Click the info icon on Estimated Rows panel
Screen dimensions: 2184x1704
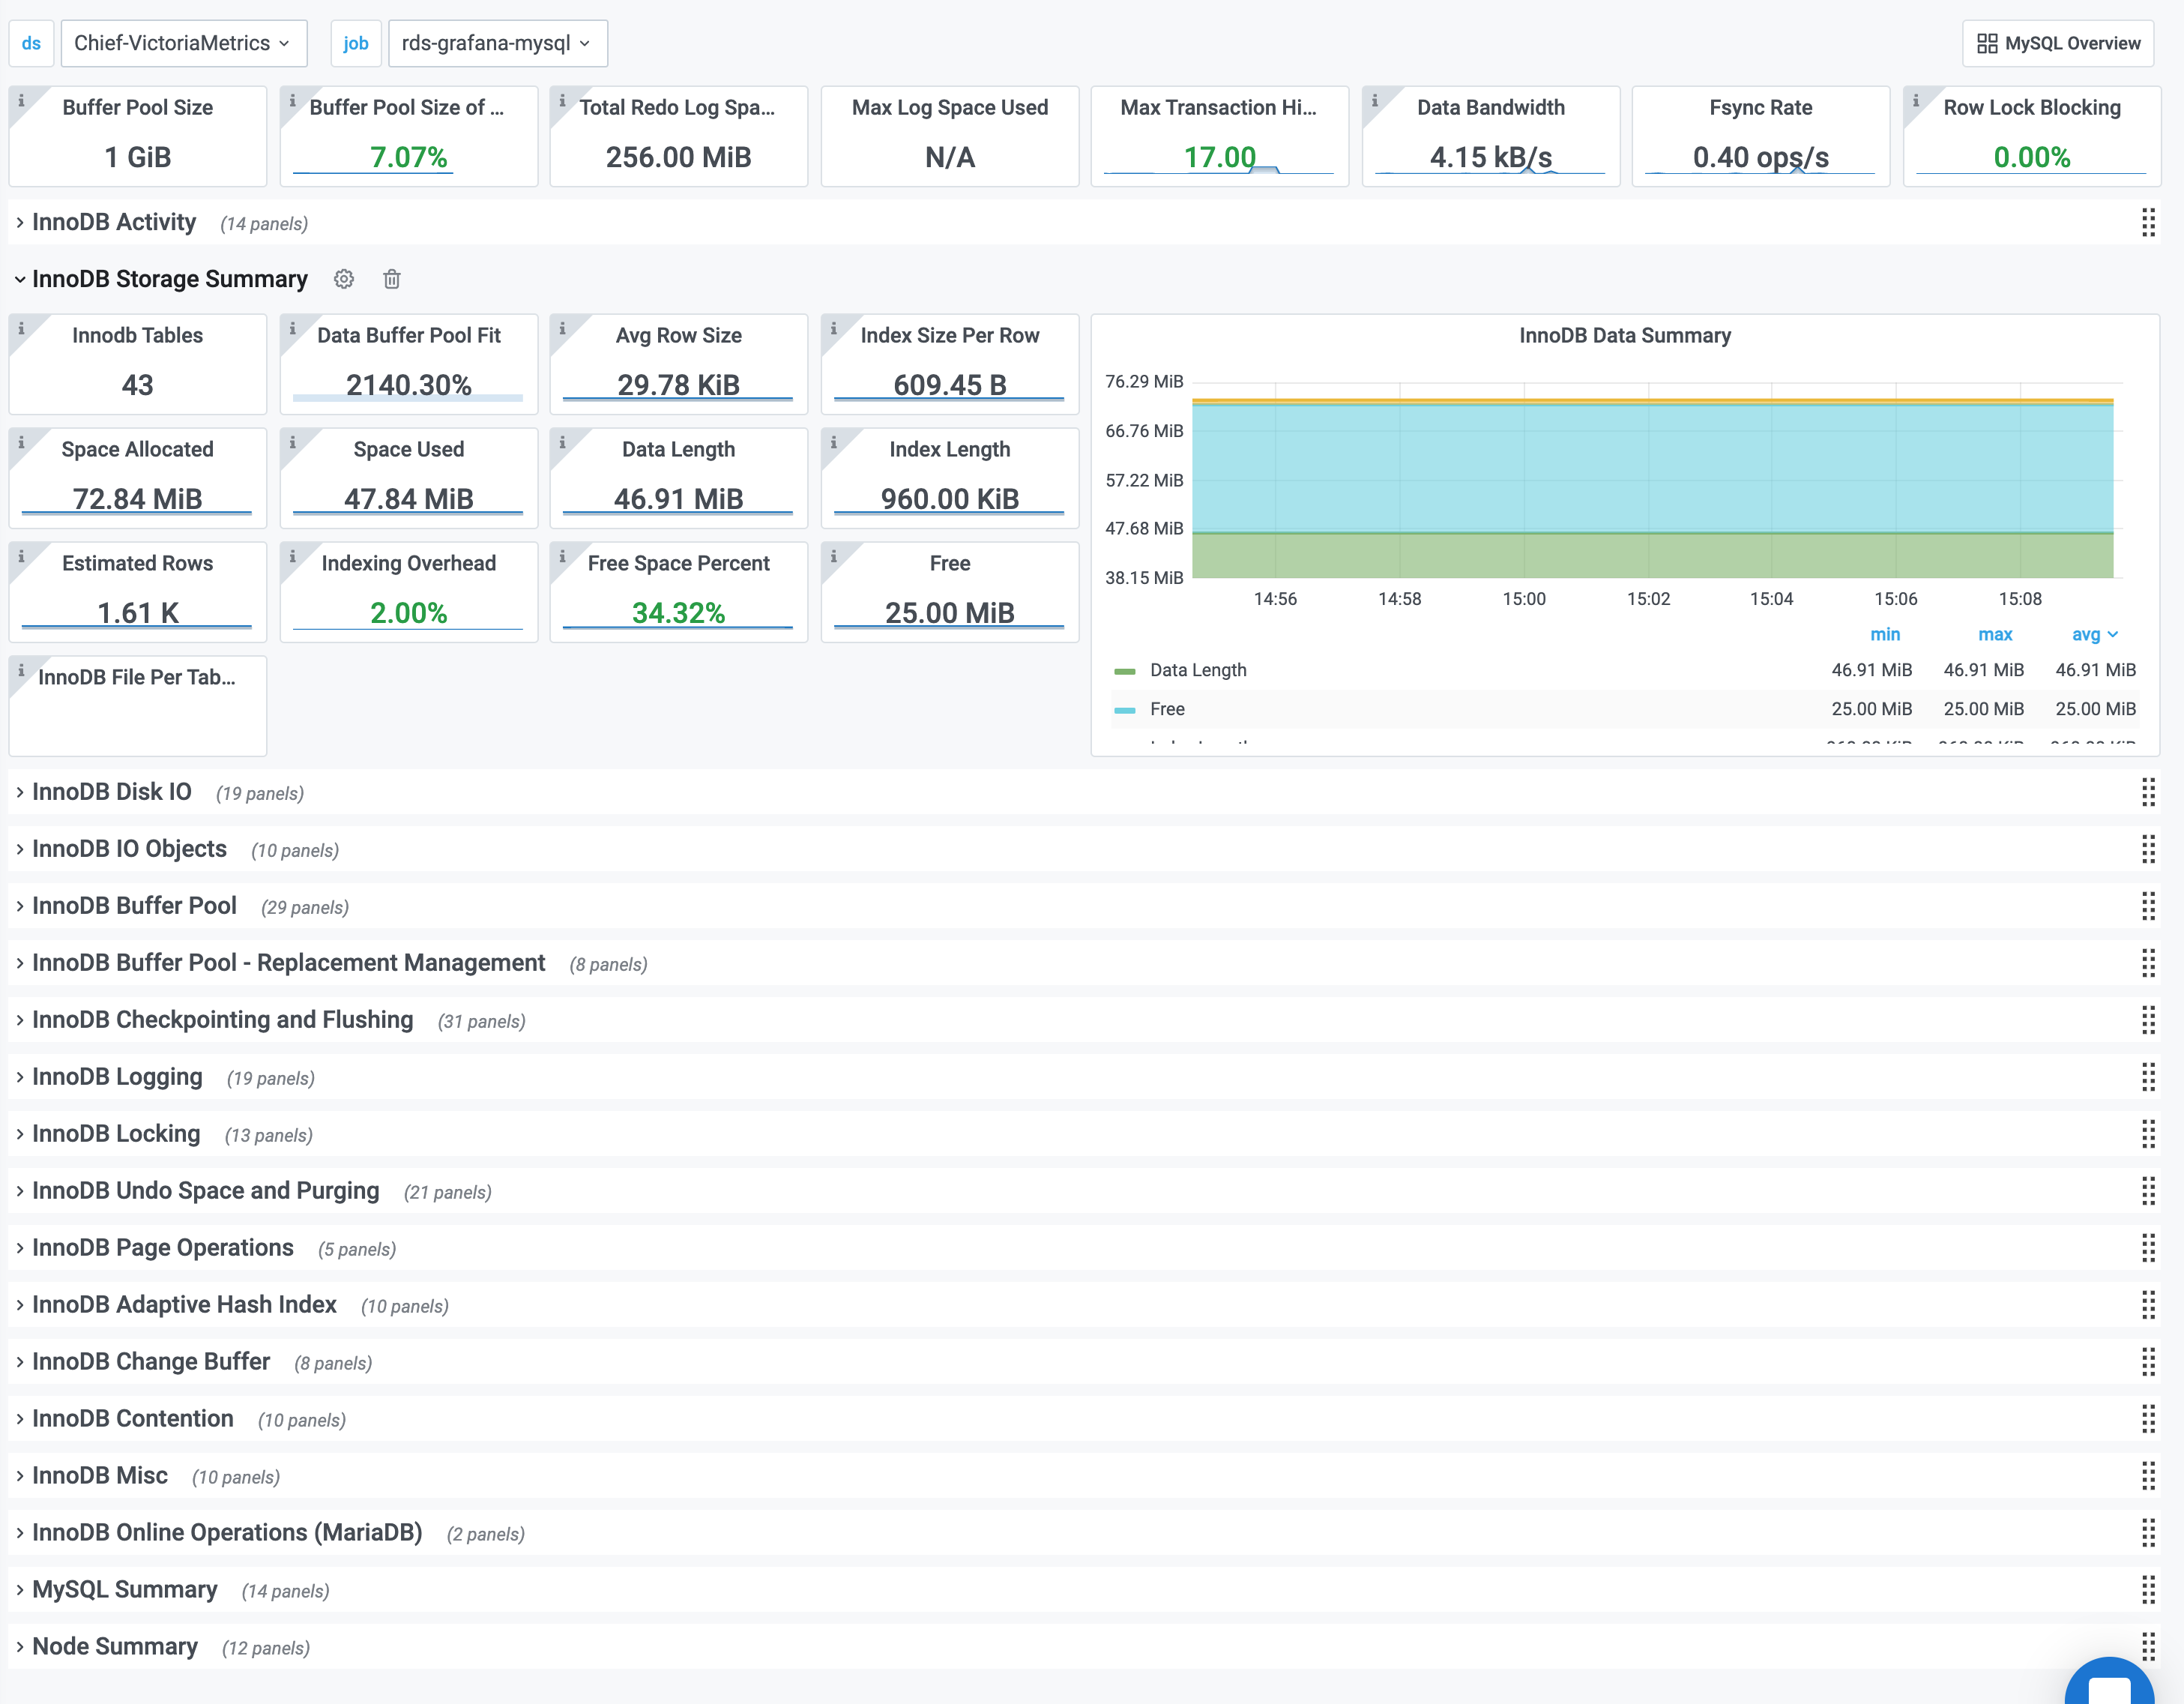(21, 556)
